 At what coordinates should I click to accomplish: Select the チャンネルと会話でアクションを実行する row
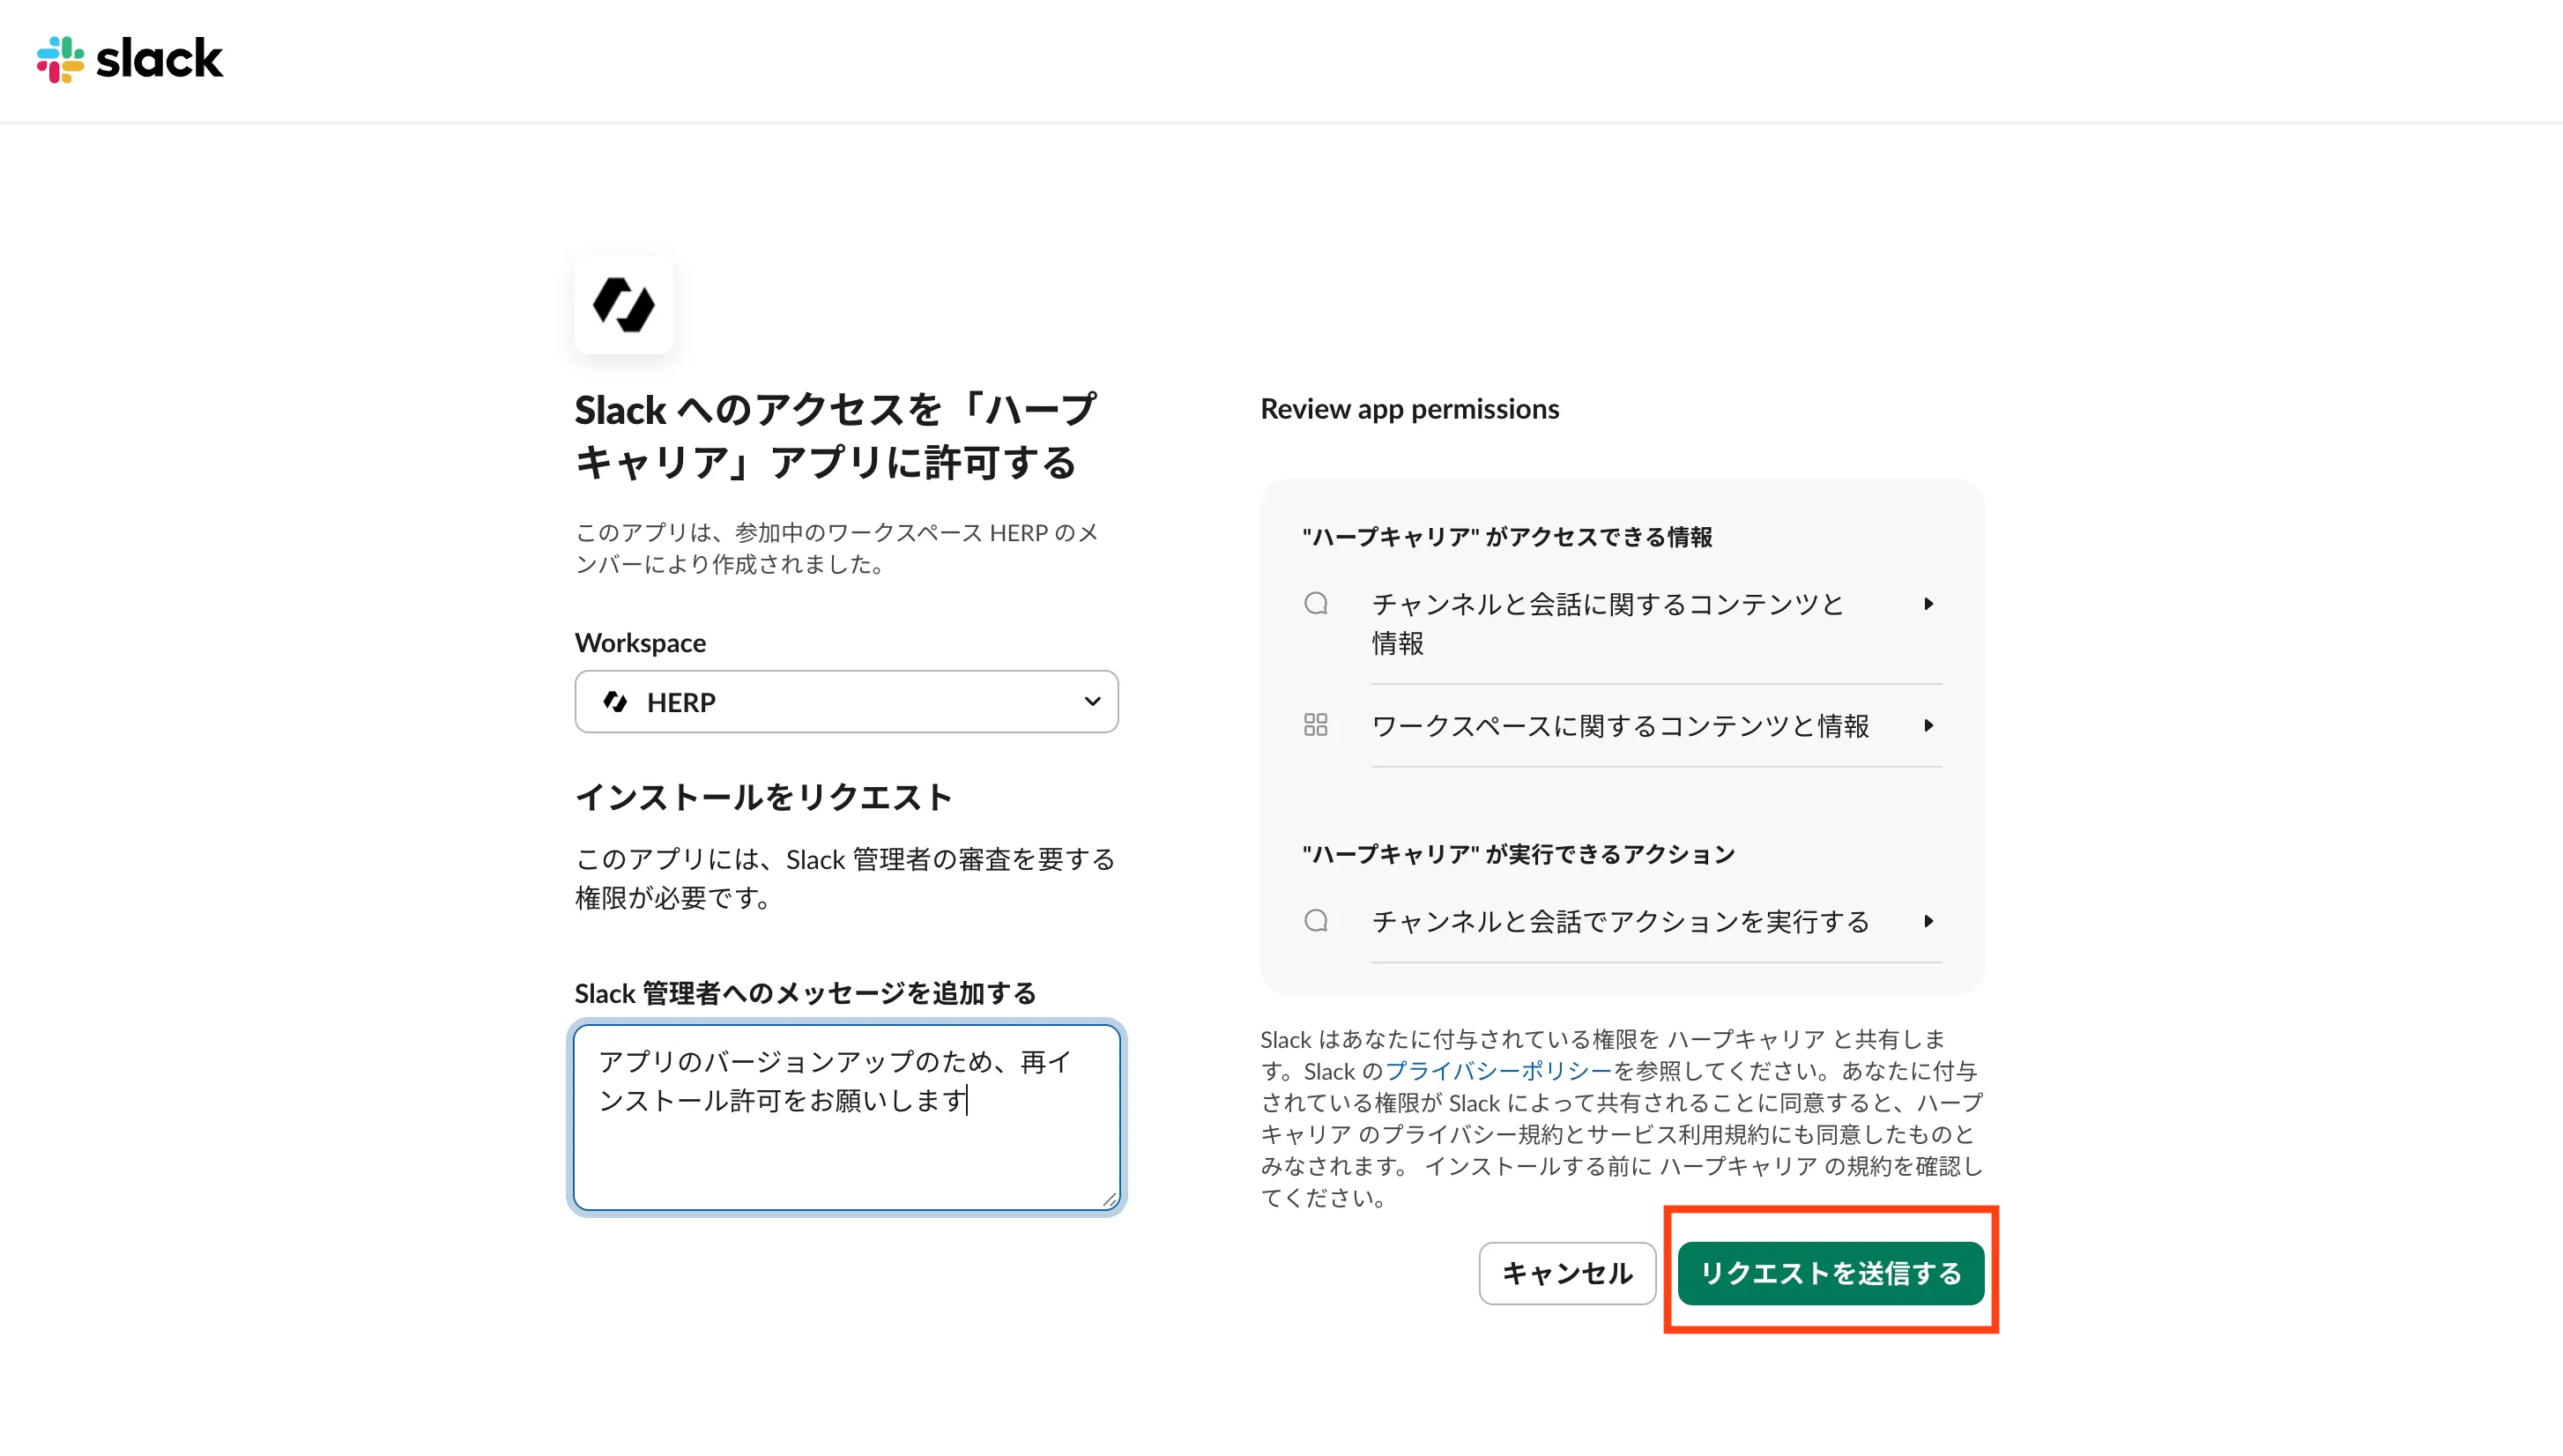[1622, 921]
